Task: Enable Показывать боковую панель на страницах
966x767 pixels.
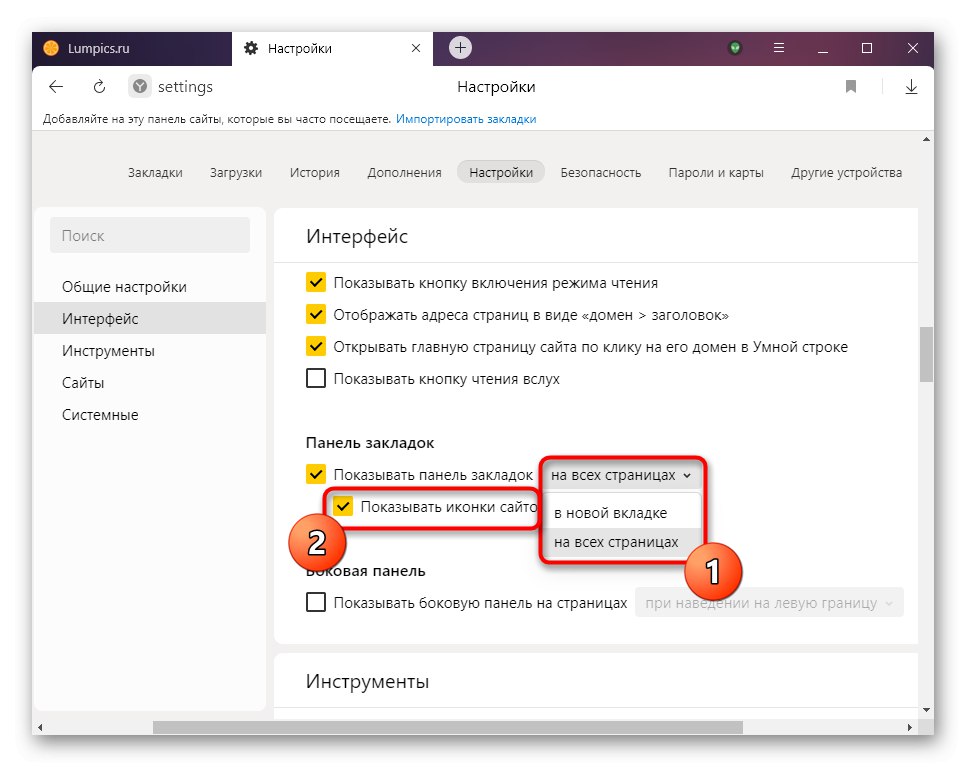Action: [316, 602]
